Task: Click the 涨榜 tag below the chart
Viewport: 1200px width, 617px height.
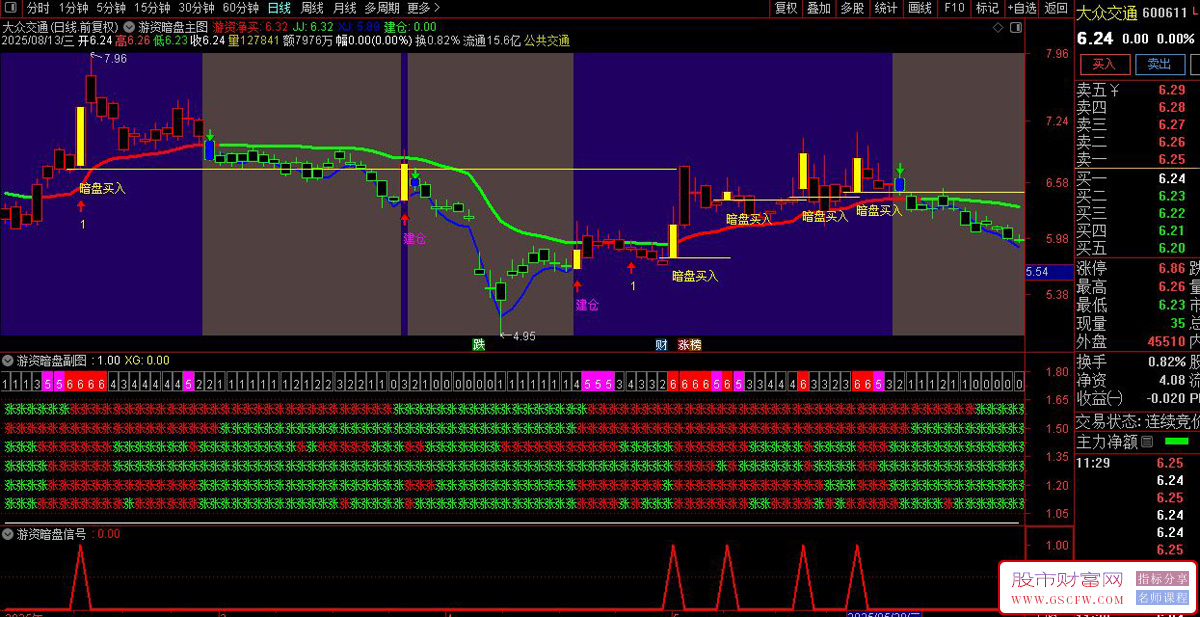Action: [690, 344]
